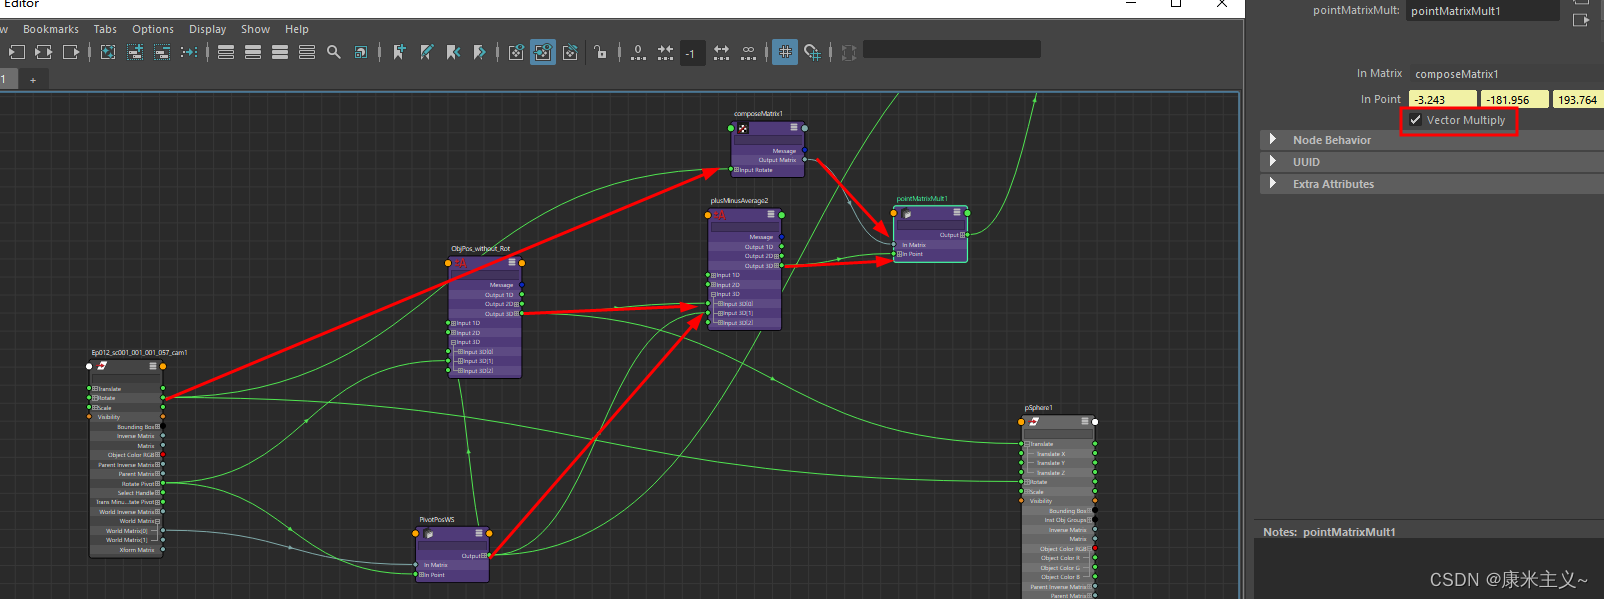Go to previous bookmark icon
The width and height of the screenshot is (1604, 599).
pos(453,52)
